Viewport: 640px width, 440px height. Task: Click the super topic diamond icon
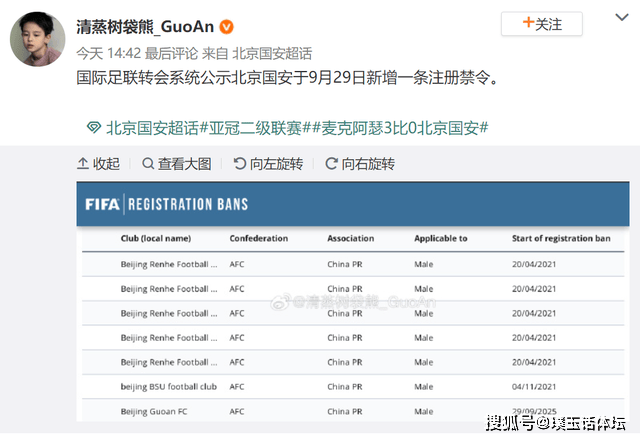coord(93,129)
